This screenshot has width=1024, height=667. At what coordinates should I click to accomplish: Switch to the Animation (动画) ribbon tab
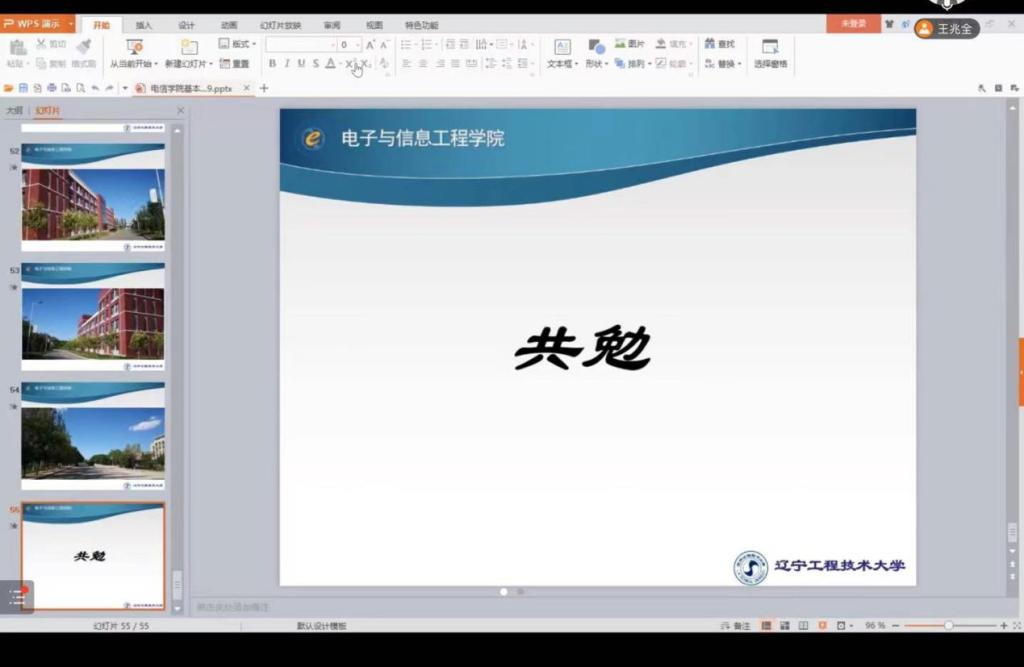229,25
